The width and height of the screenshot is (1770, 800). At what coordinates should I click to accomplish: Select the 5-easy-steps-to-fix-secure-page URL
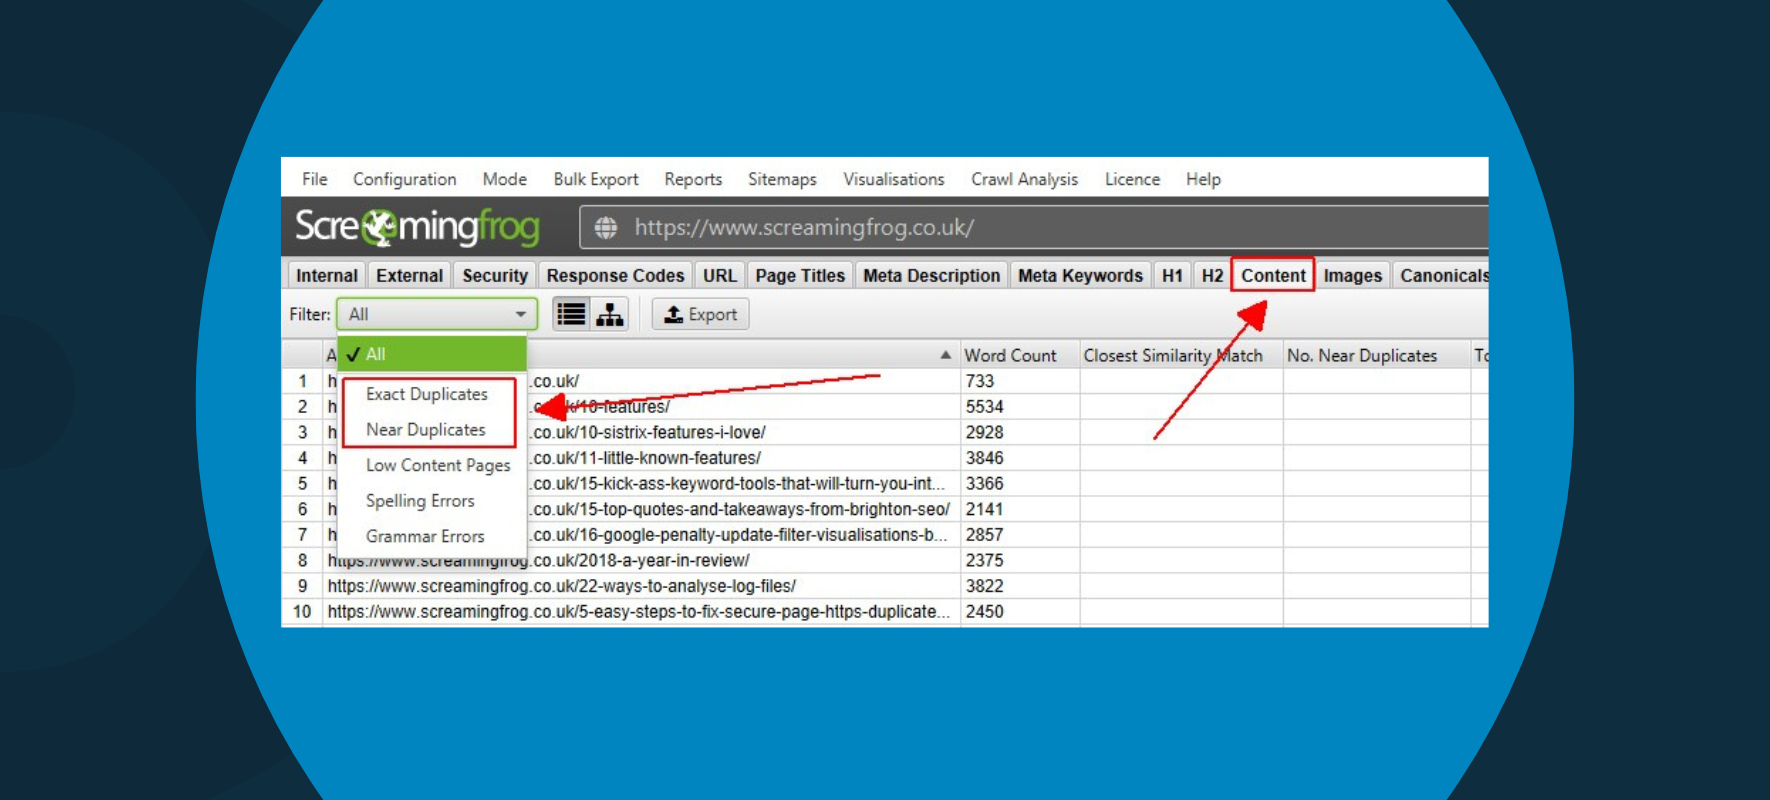pos(641,611)
